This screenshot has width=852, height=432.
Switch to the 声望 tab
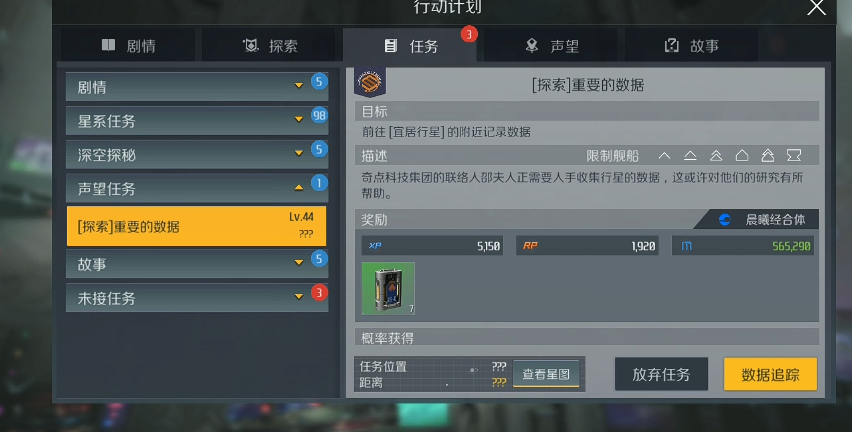(x=552, y=46)
